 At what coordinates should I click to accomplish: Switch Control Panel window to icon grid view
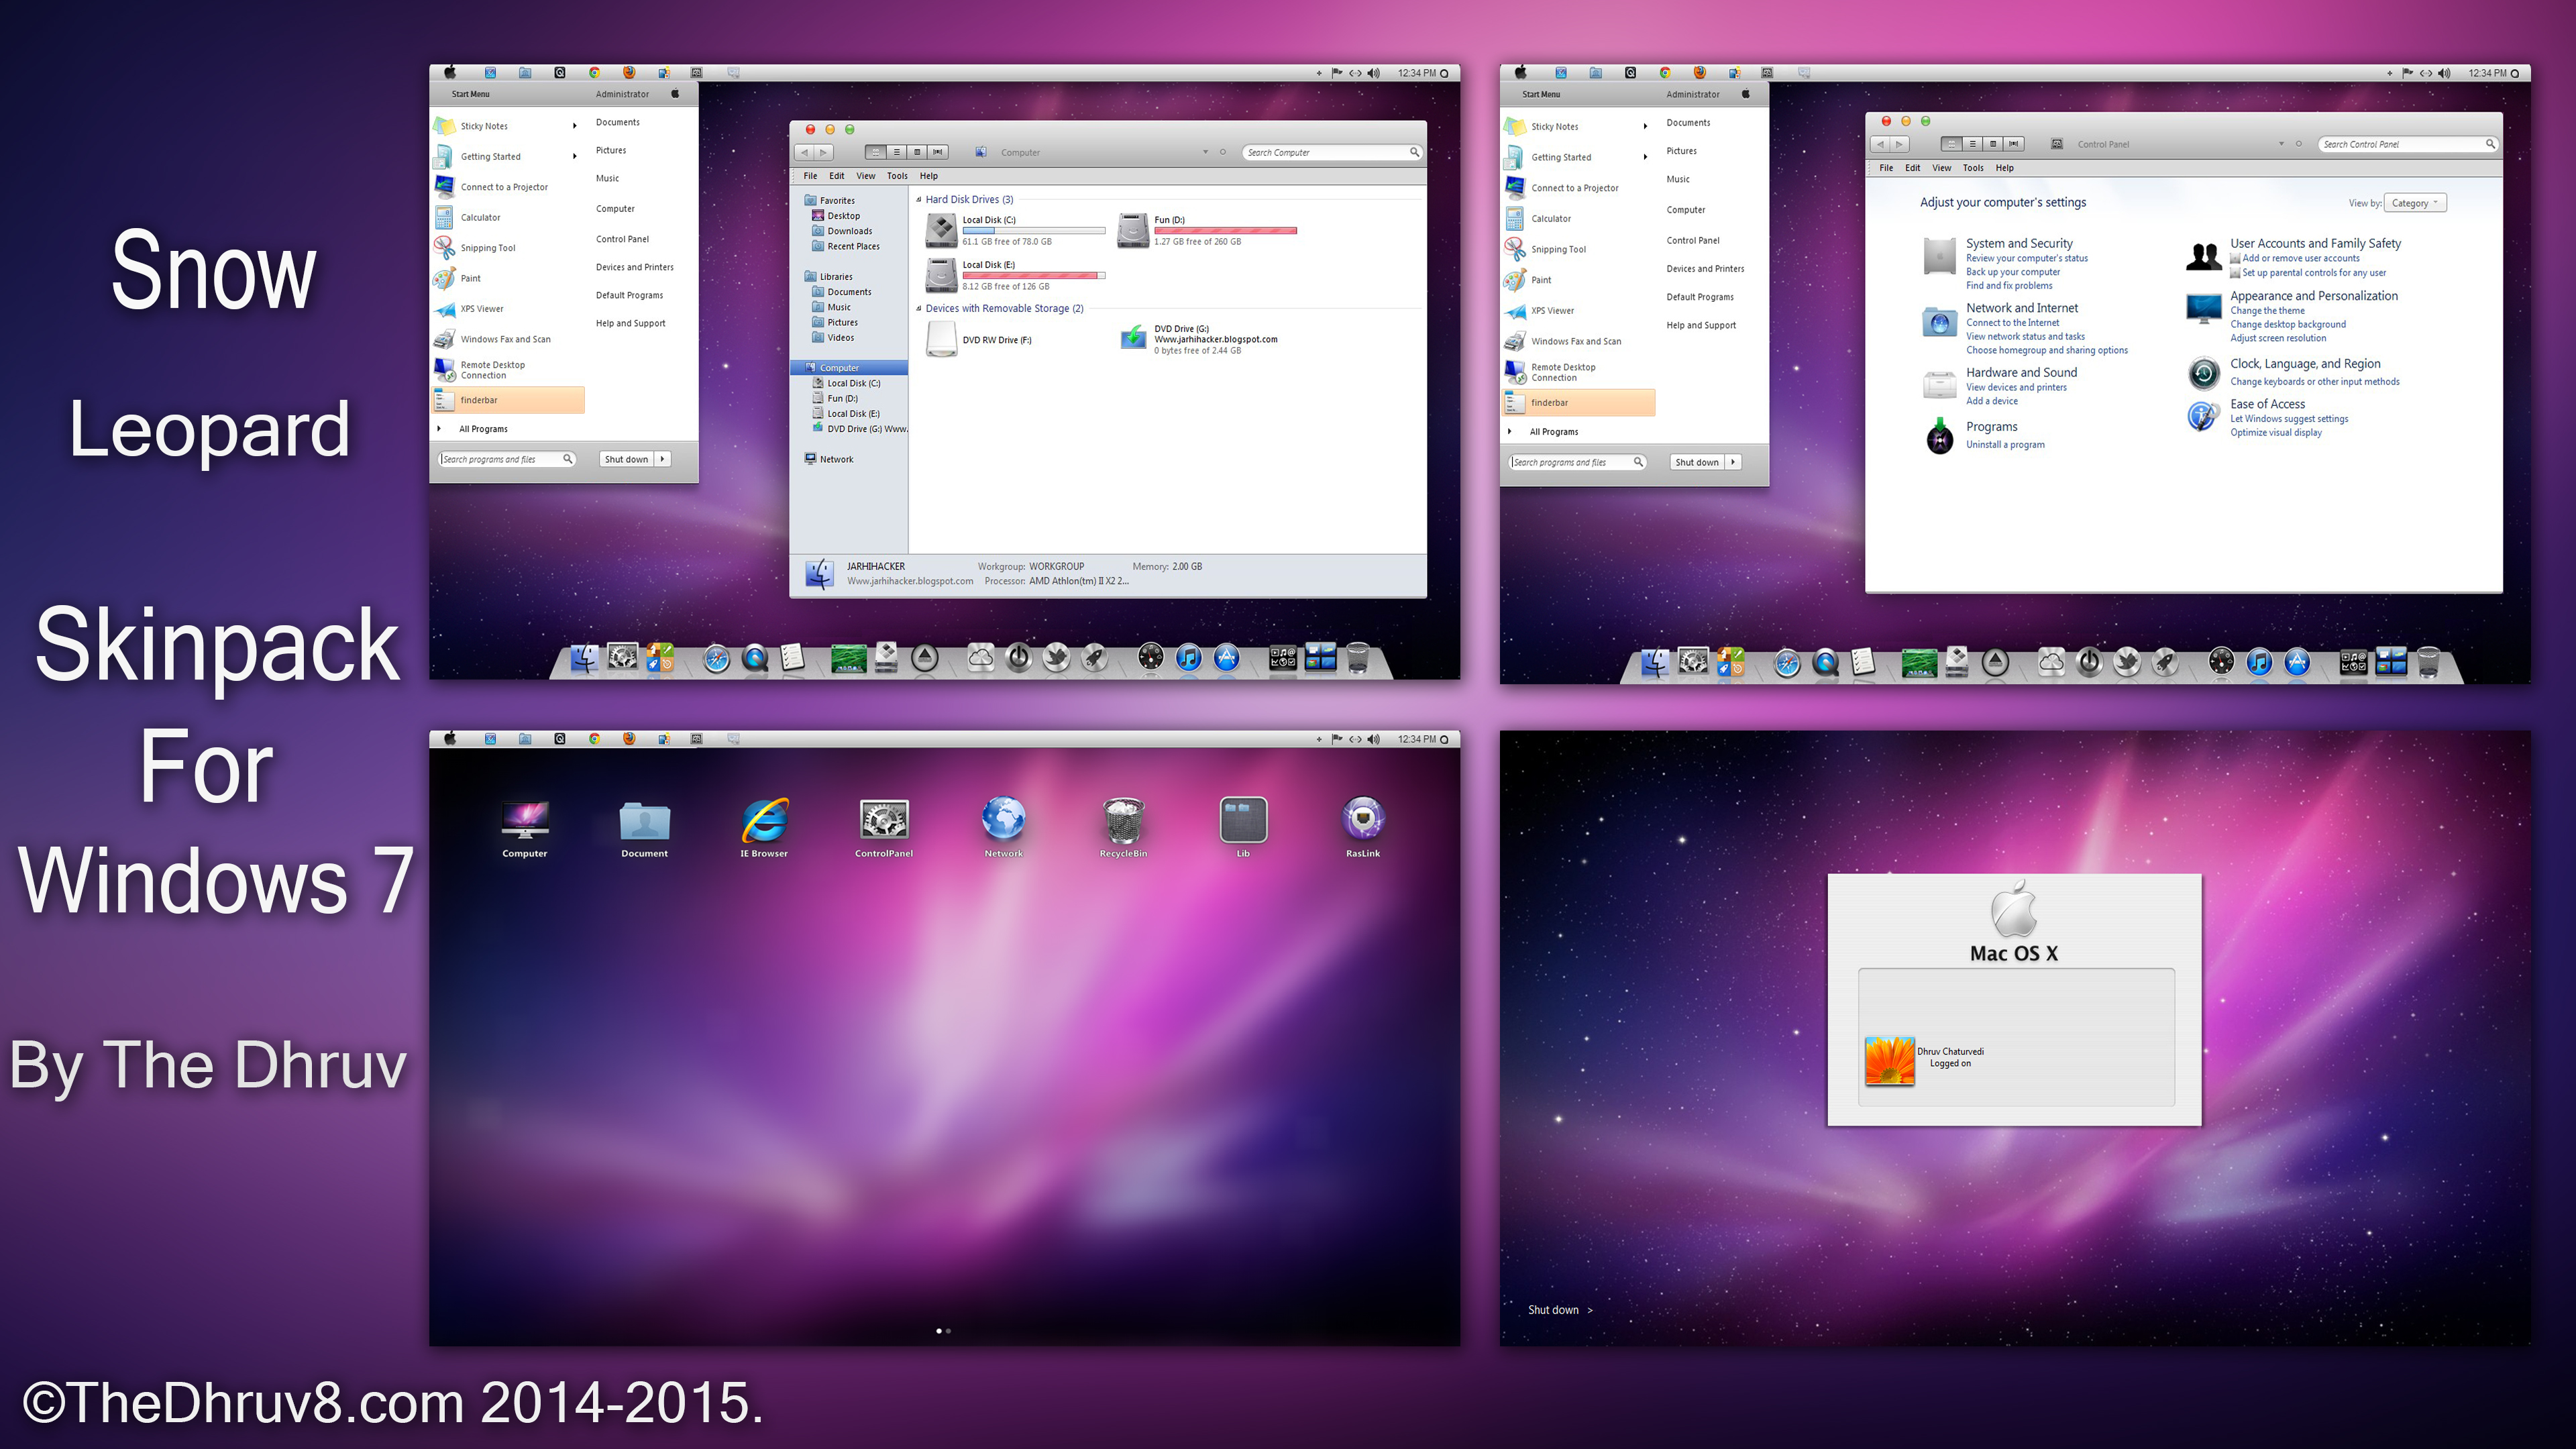tap(1951, 144)
